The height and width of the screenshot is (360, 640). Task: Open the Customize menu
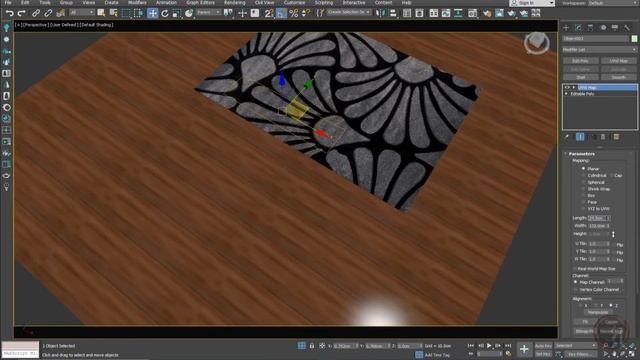click(294, 2)
